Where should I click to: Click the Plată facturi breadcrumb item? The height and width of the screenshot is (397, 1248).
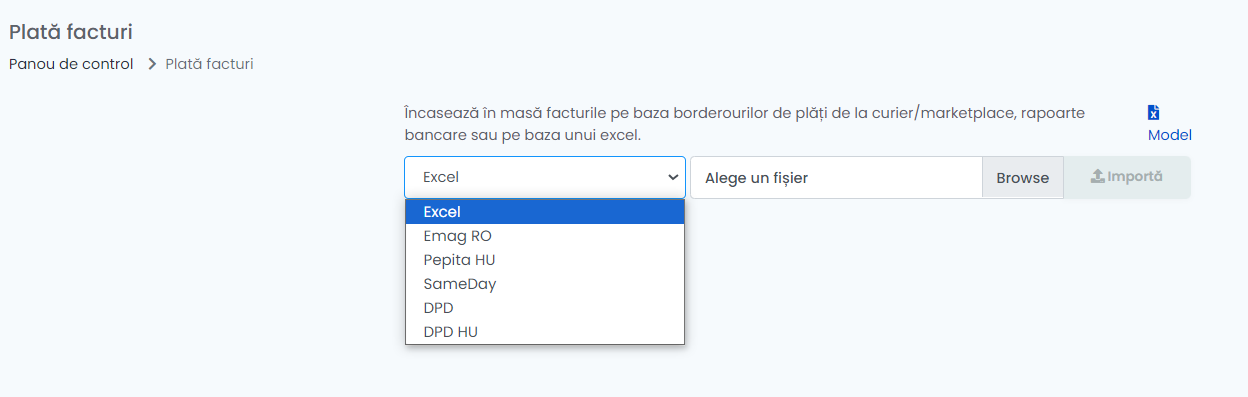point(209,64)
